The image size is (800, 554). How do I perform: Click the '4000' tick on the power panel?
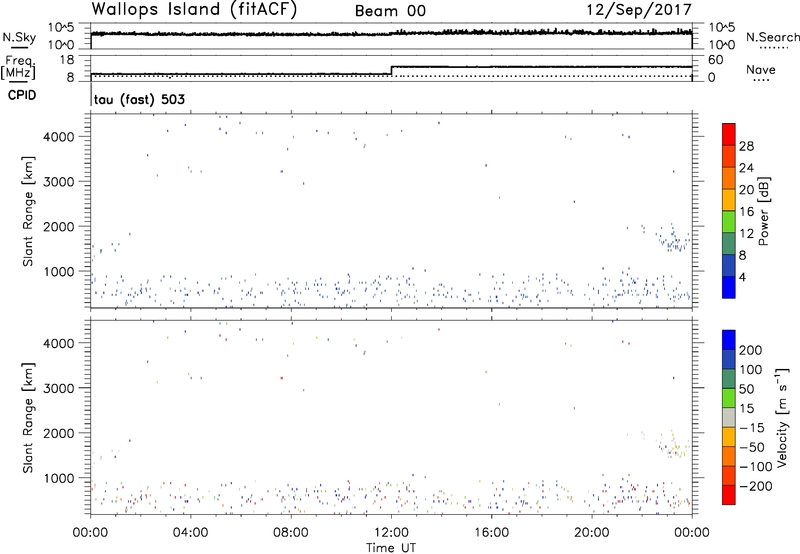coord(59,137)
